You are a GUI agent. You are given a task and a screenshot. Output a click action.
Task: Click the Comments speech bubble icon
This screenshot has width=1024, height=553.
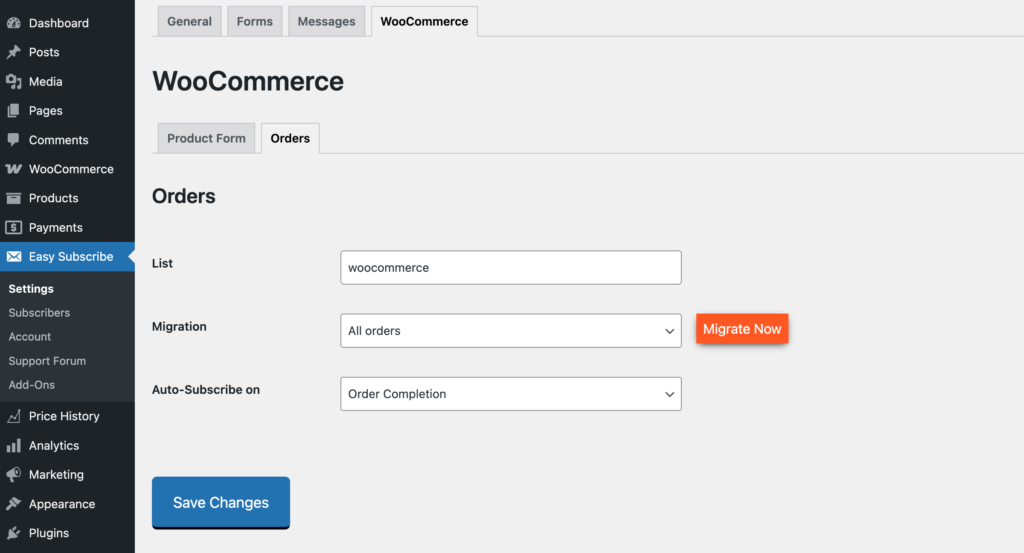click(x=14, y=140)
